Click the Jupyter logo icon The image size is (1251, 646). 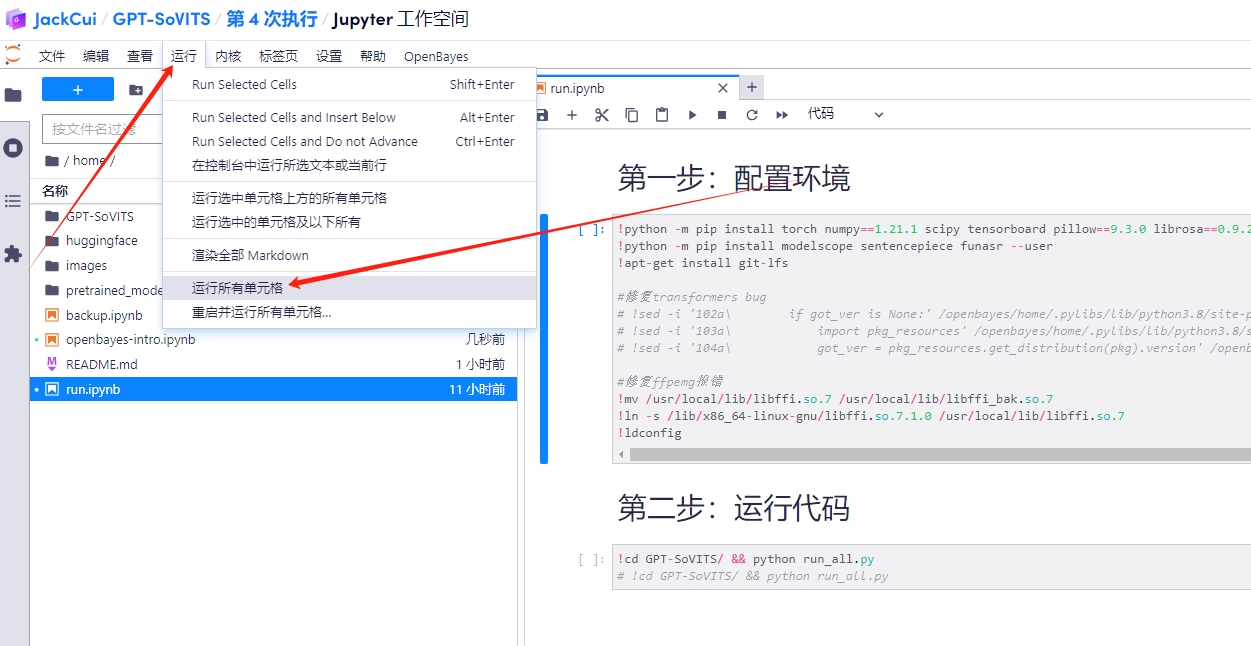(13, 55)
